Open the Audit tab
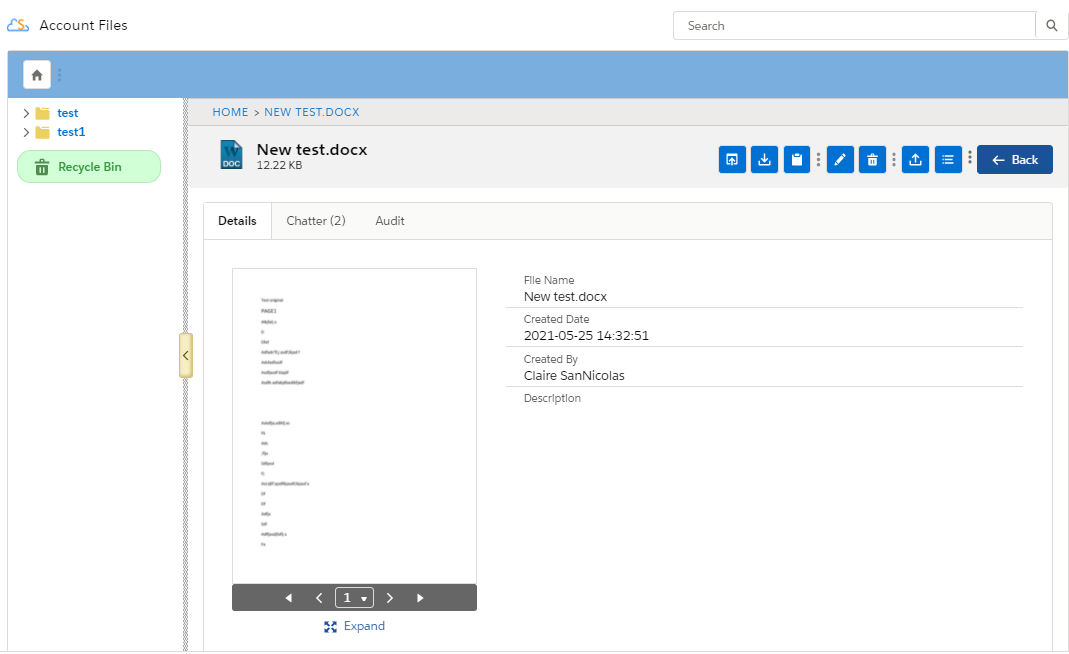 pyautogui.click(x=389, y=221)
